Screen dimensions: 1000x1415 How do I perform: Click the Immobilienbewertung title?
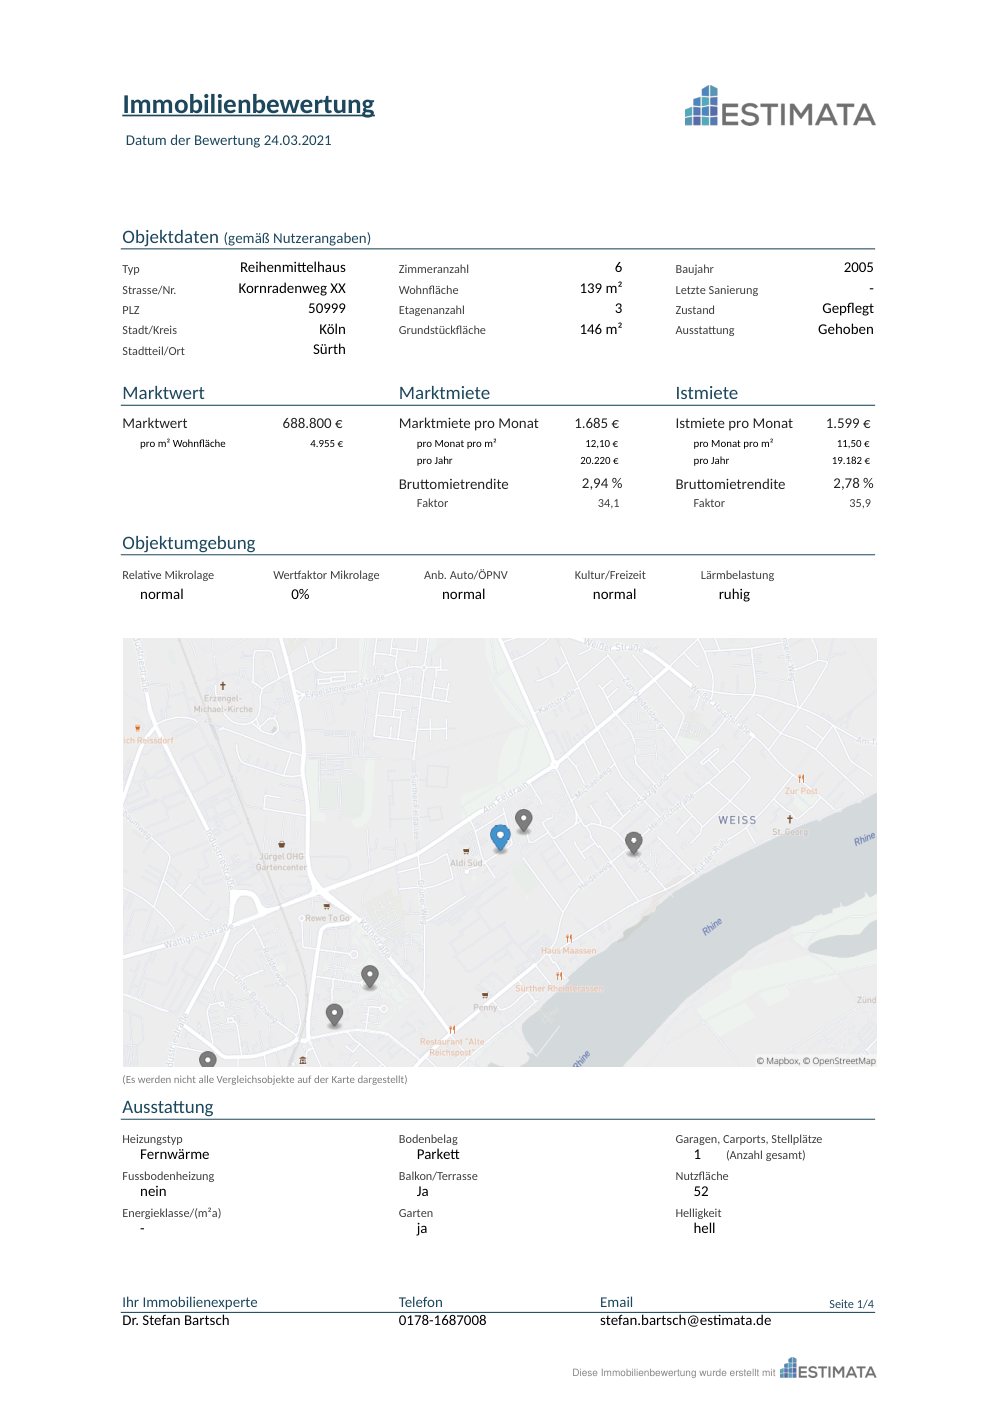pos(248,105)
